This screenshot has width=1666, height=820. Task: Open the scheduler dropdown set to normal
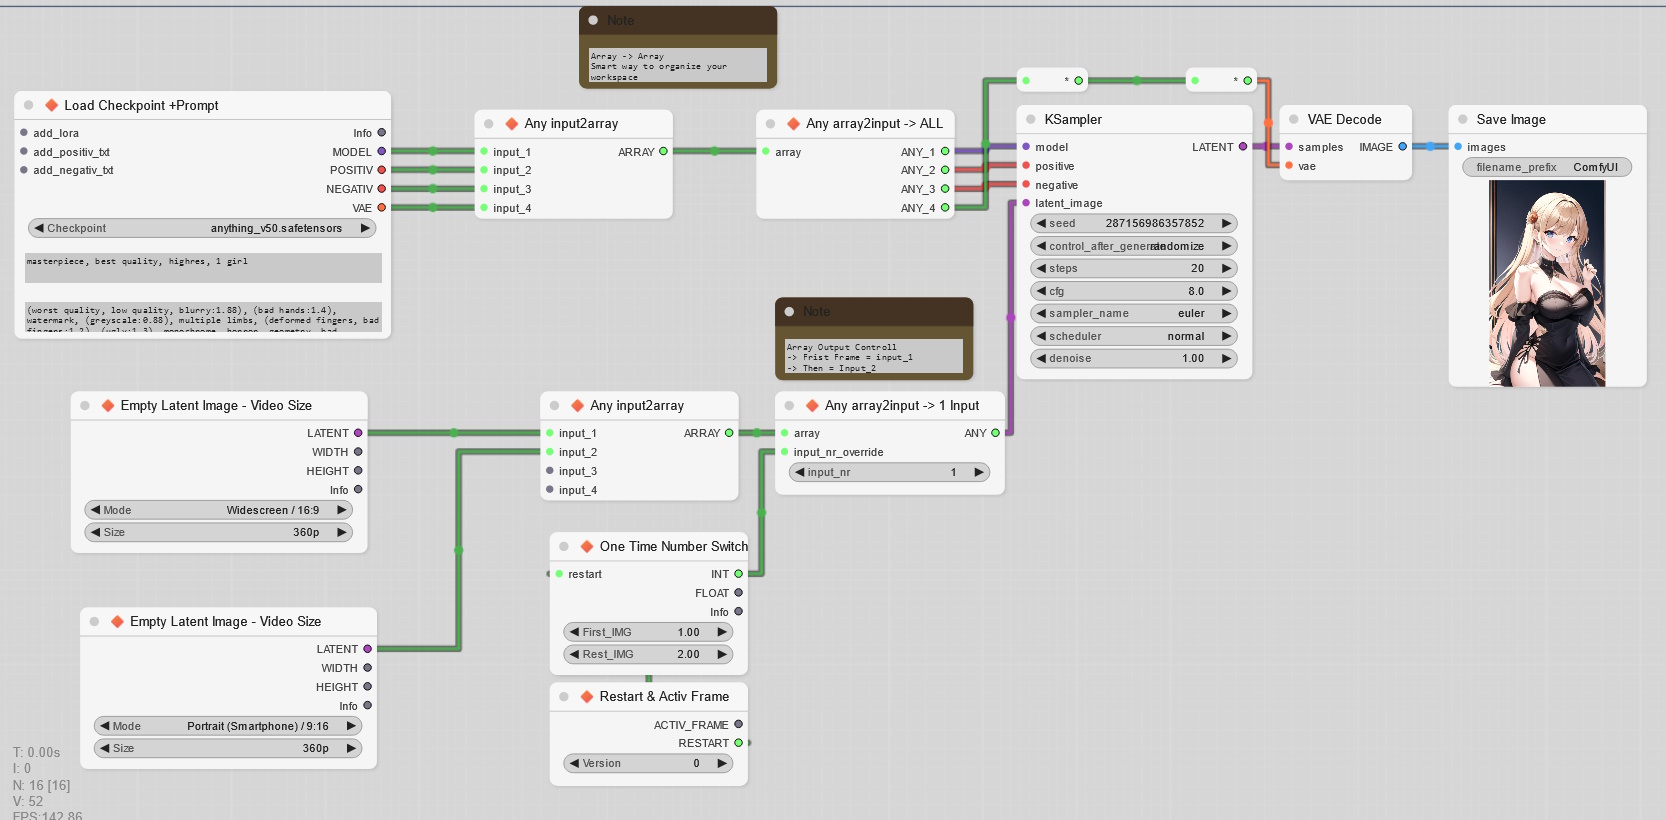(1133, 336)
